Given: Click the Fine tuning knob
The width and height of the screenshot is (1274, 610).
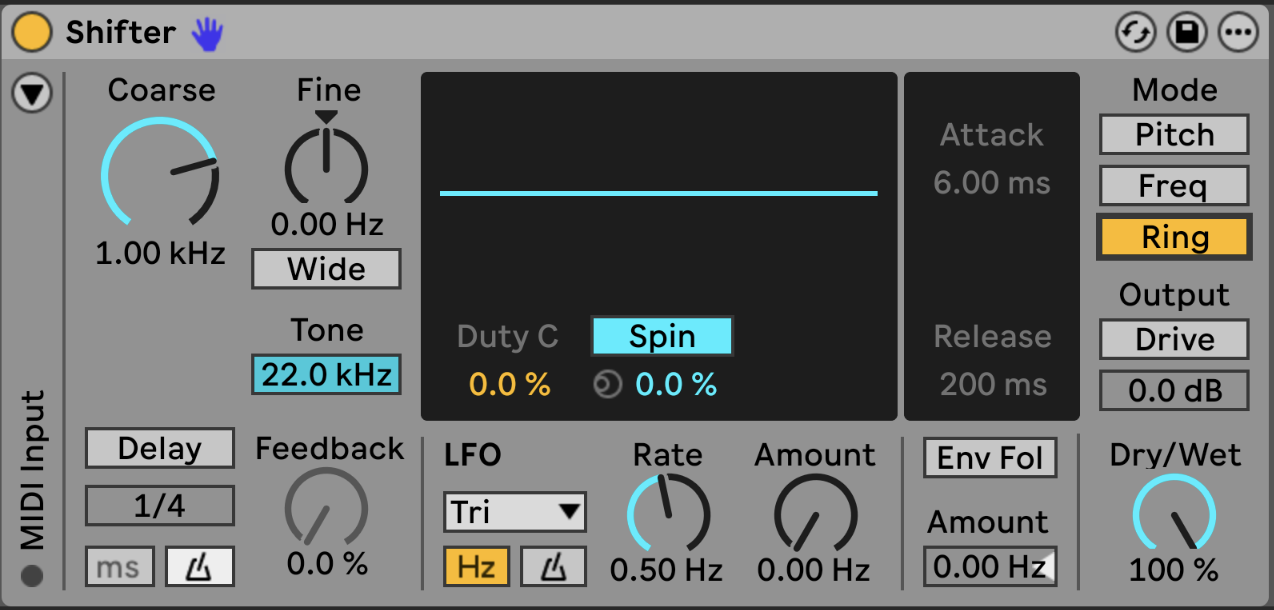Looking at the screenshot, I should point(327,166).
